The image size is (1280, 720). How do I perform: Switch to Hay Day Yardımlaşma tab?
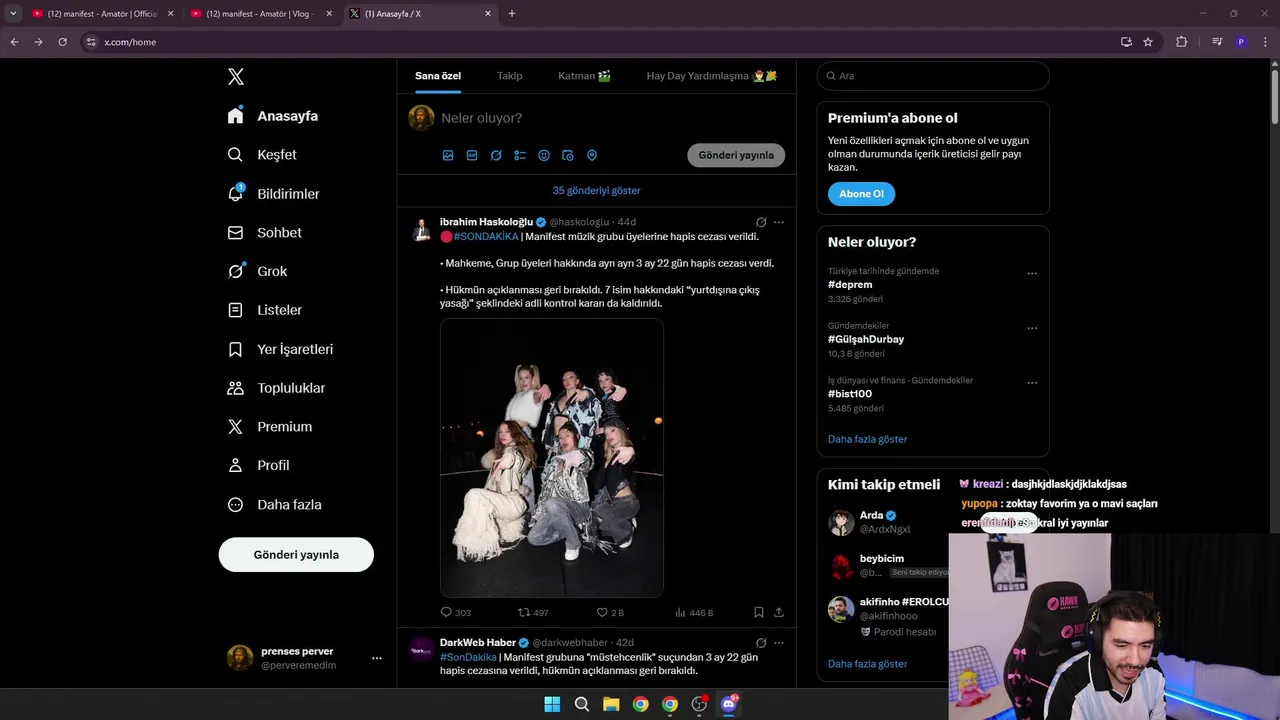click(x=712, y=76)
